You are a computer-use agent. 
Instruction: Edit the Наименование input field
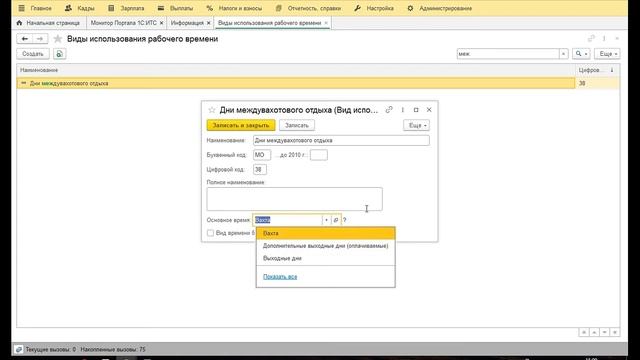coord(341,140)
